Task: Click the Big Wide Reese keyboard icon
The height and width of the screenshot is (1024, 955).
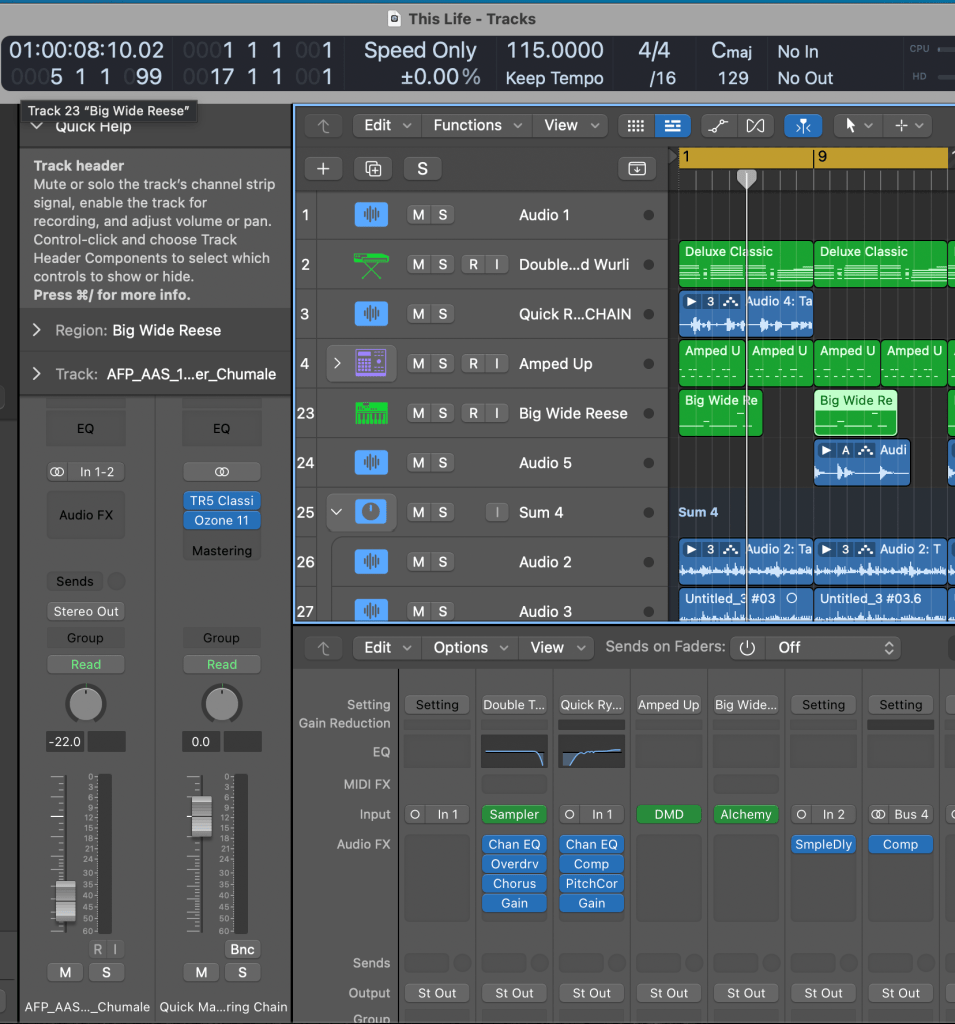Action: click(x=371, y=413)
